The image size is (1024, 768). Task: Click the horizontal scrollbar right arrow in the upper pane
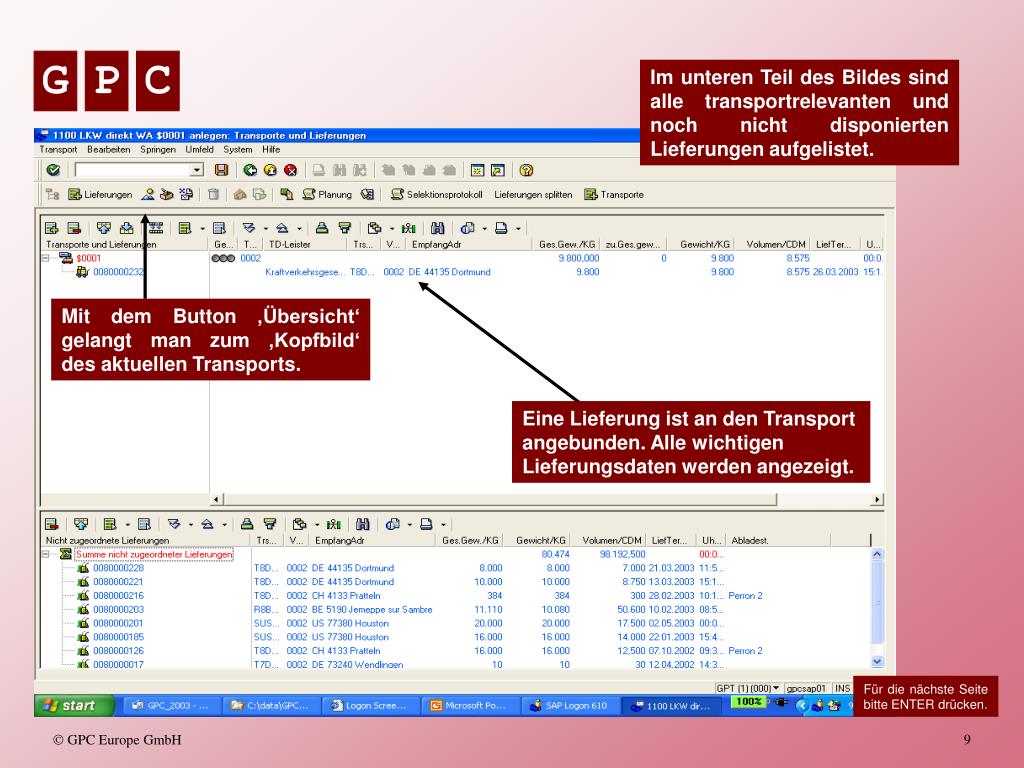pos(877,500)
